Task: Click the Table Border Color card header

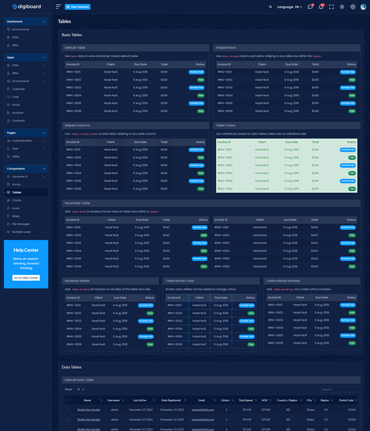Action: coord(211,281)
